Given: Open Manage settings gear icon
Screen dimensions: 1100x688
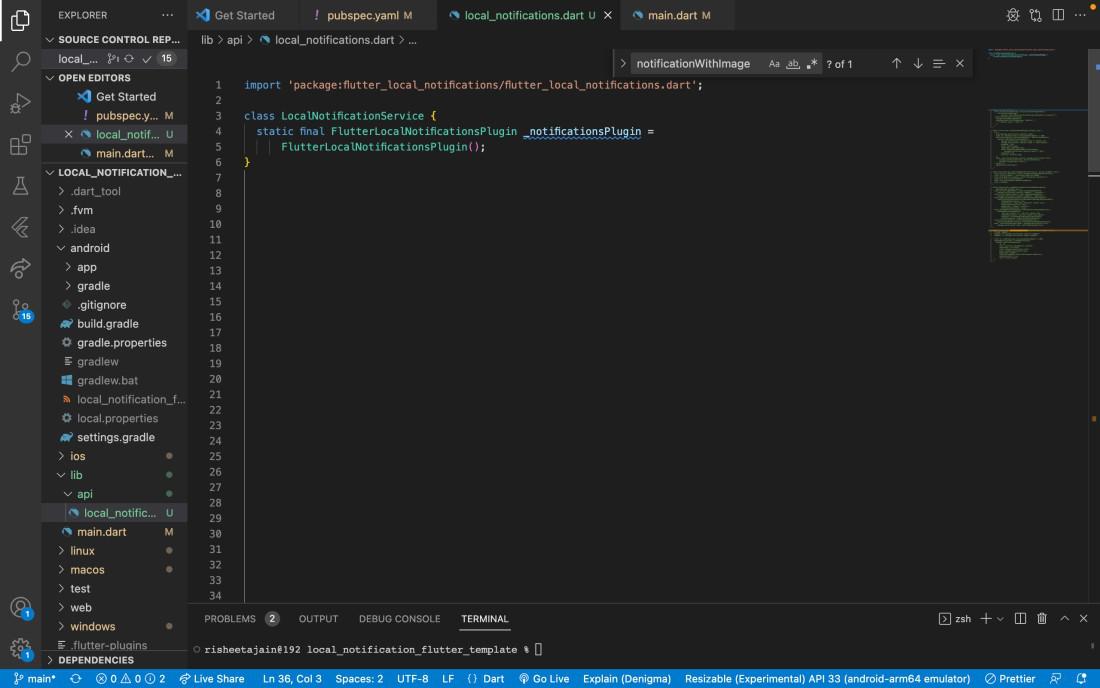Looking at the screenshot, I should 20,648.
